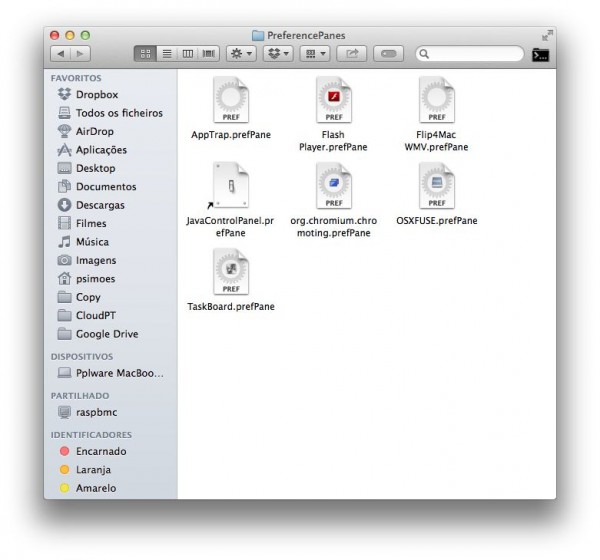
Task: Go back with the left arrow button
Action: [x=60, y=54]
